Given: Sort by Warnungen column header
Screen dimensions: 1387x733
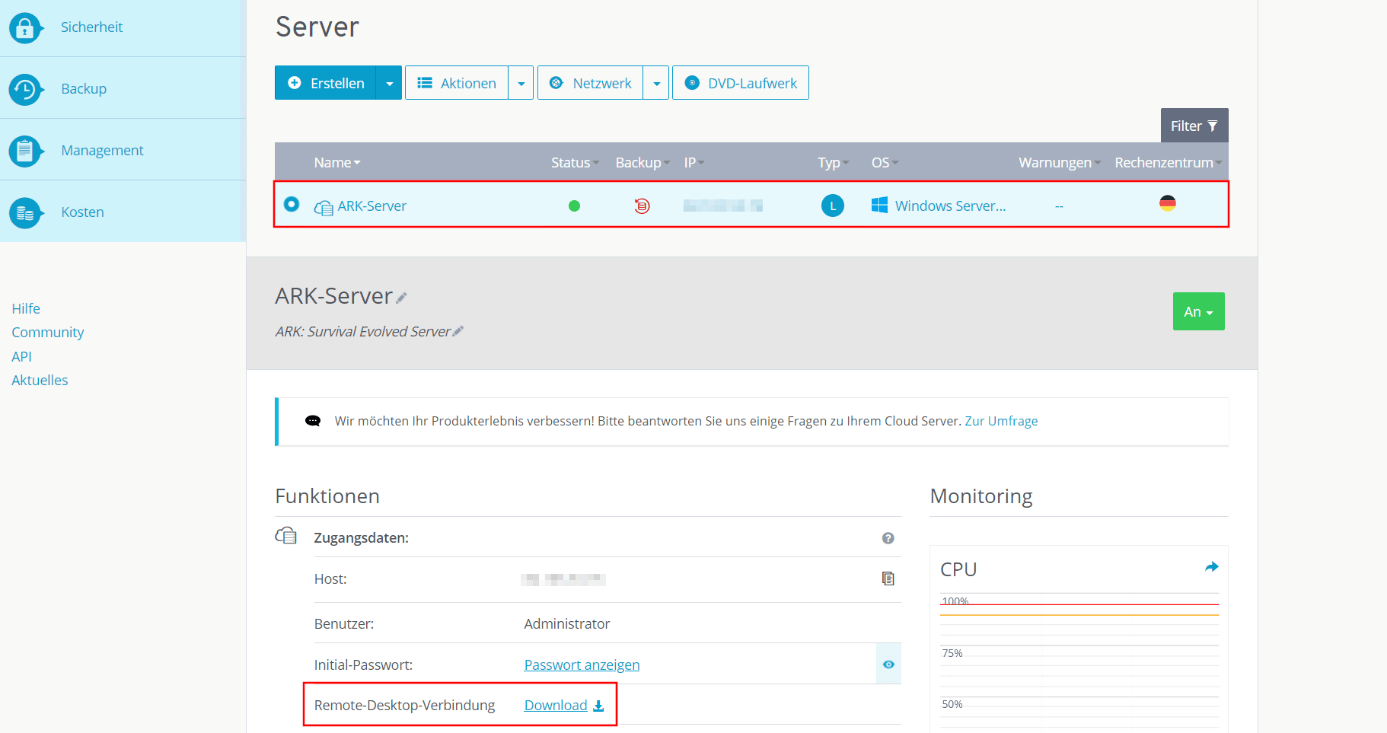Looking at the screenshot, I should [1059, 162].
